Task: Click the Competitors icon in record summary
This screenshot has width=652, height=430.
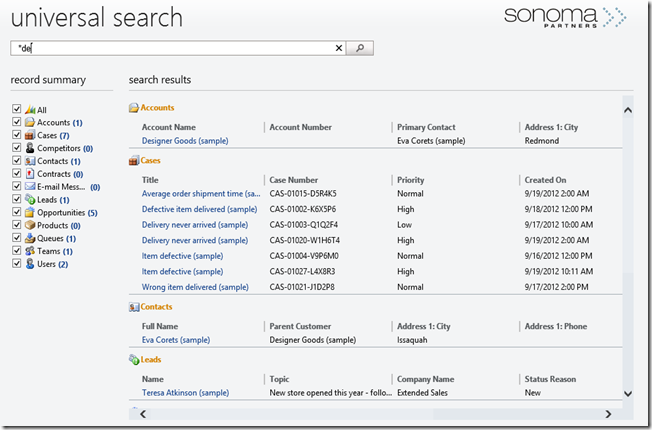Action: pyautogui.click(x=29, y=149)
